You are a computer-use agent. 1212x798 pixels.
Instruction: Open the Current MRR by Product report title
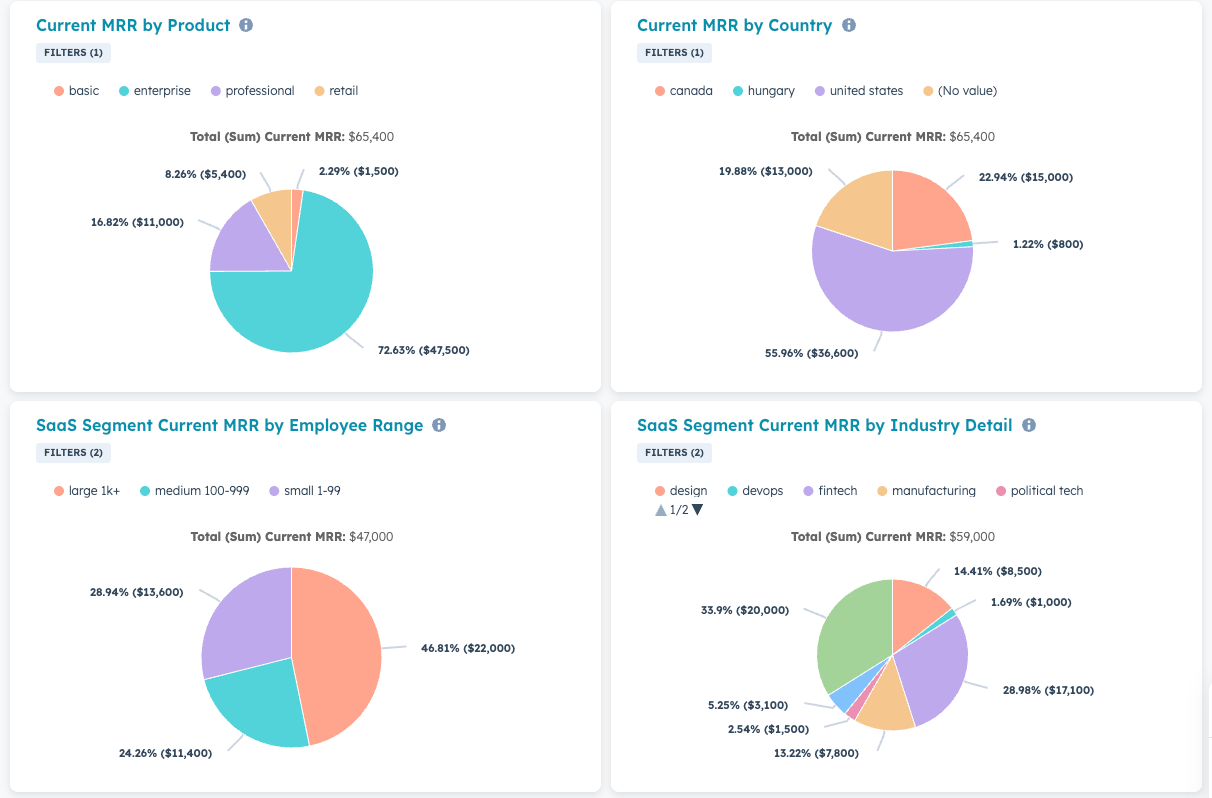point(133,25)
